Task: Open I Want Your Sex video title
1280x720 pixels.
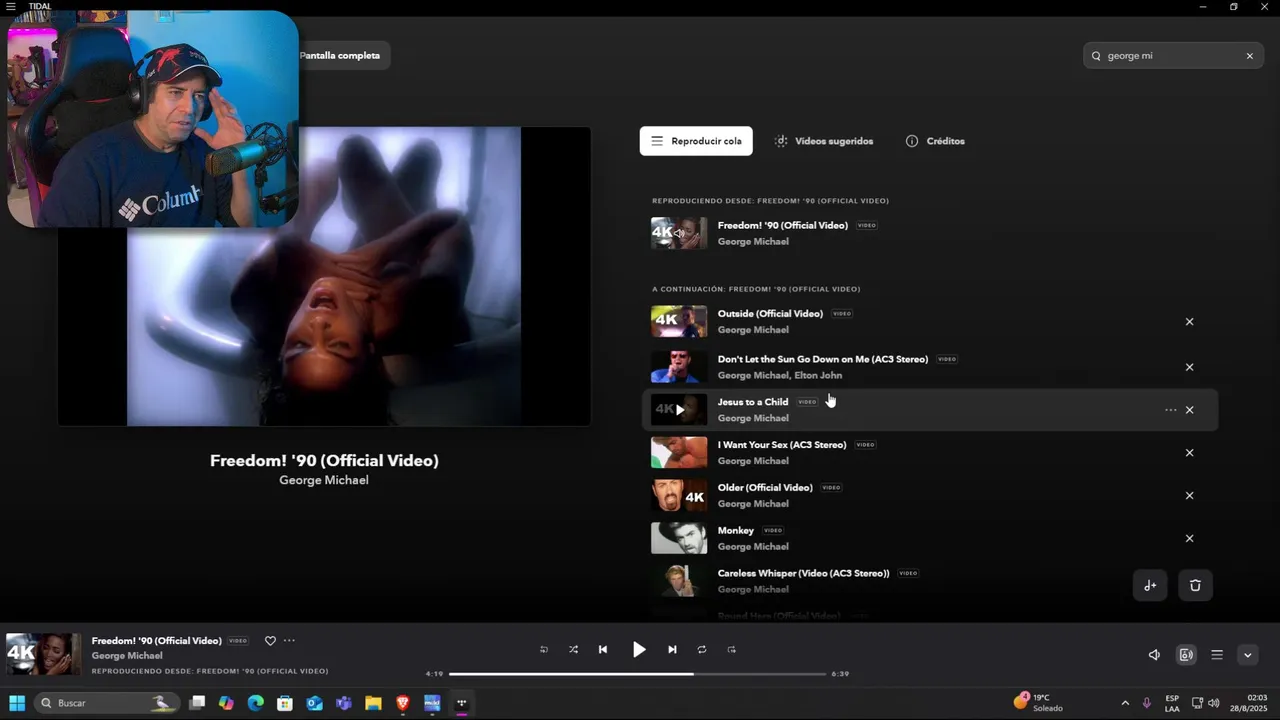Action: coord(782,445)
